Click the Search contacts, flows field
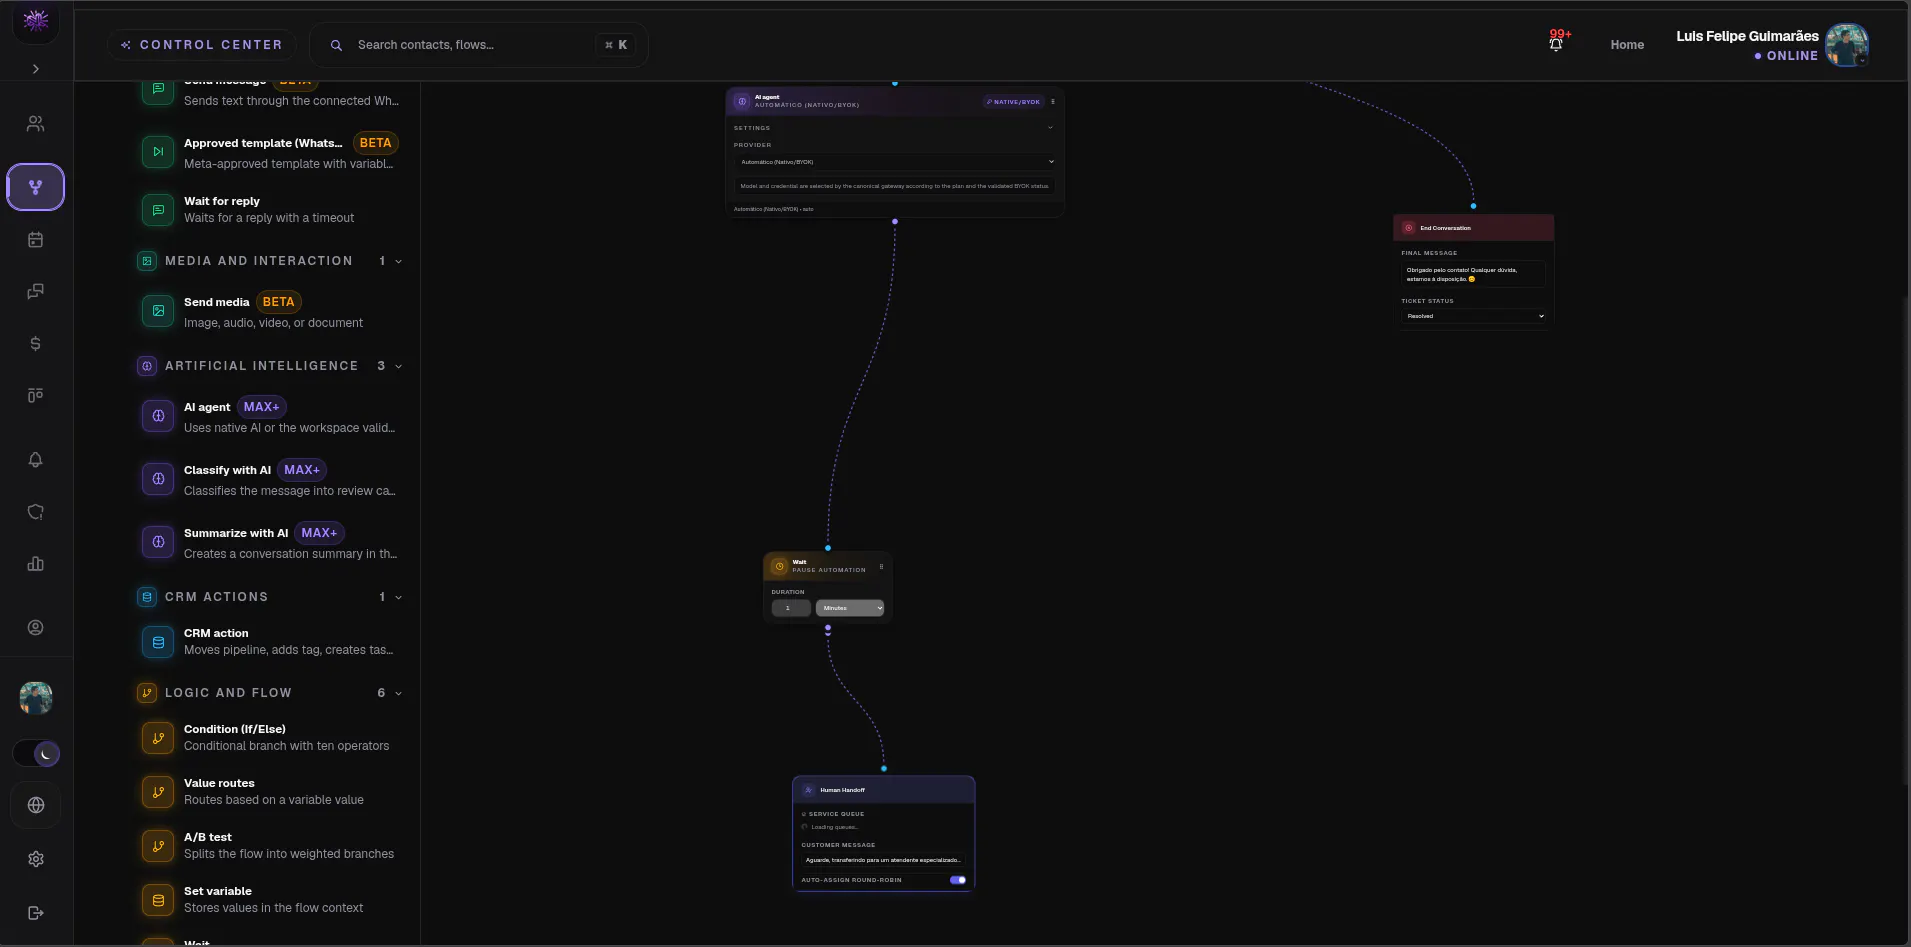 [x=479, y=45]
